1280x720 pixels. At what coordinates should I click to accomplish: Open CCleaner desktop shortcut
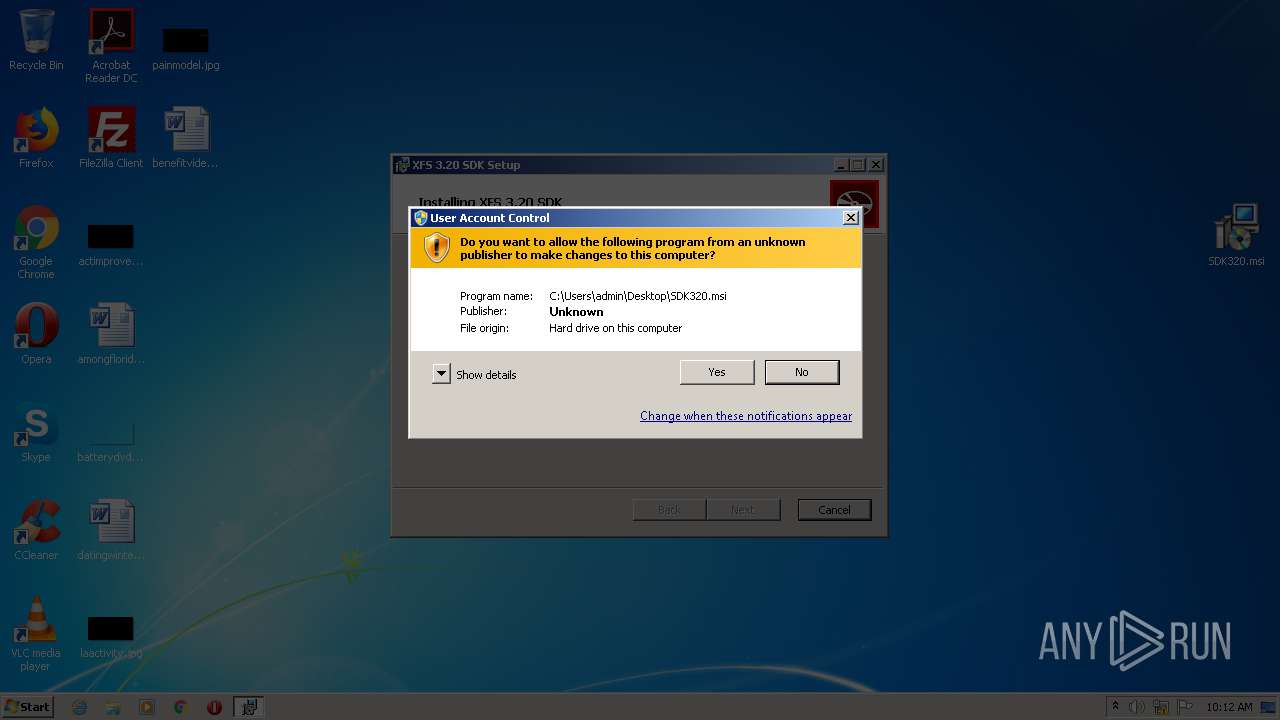(36, 530)
